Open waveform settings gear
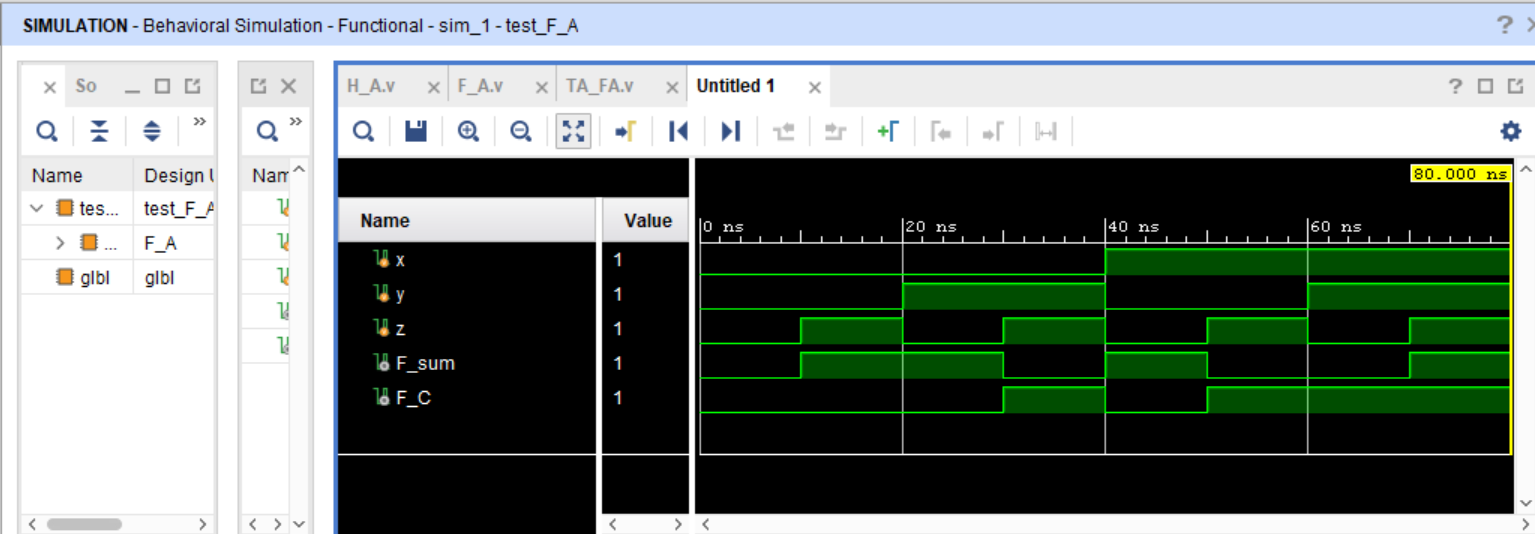Image resolution: width=1535 pixels, height=534 pixels. [1510, 131]
